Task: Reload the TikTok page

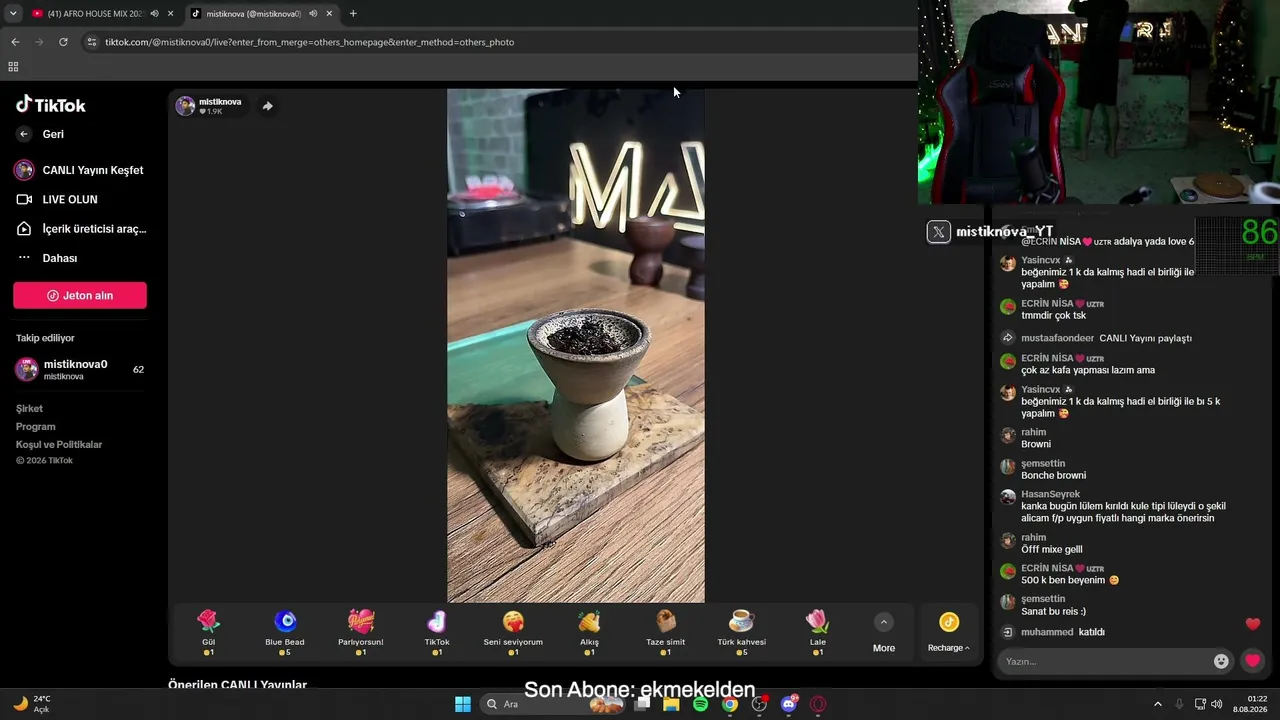Action: click(63, 42)
